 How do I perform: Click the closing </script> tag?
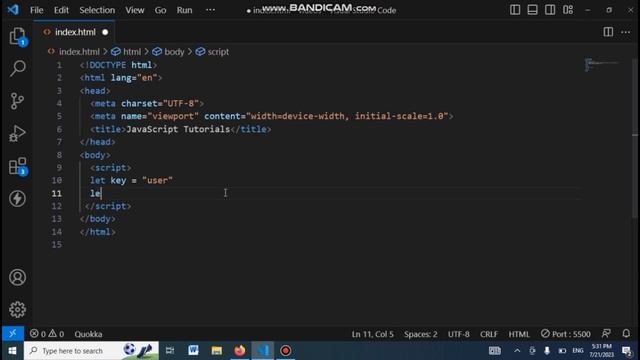pos(108,206)
